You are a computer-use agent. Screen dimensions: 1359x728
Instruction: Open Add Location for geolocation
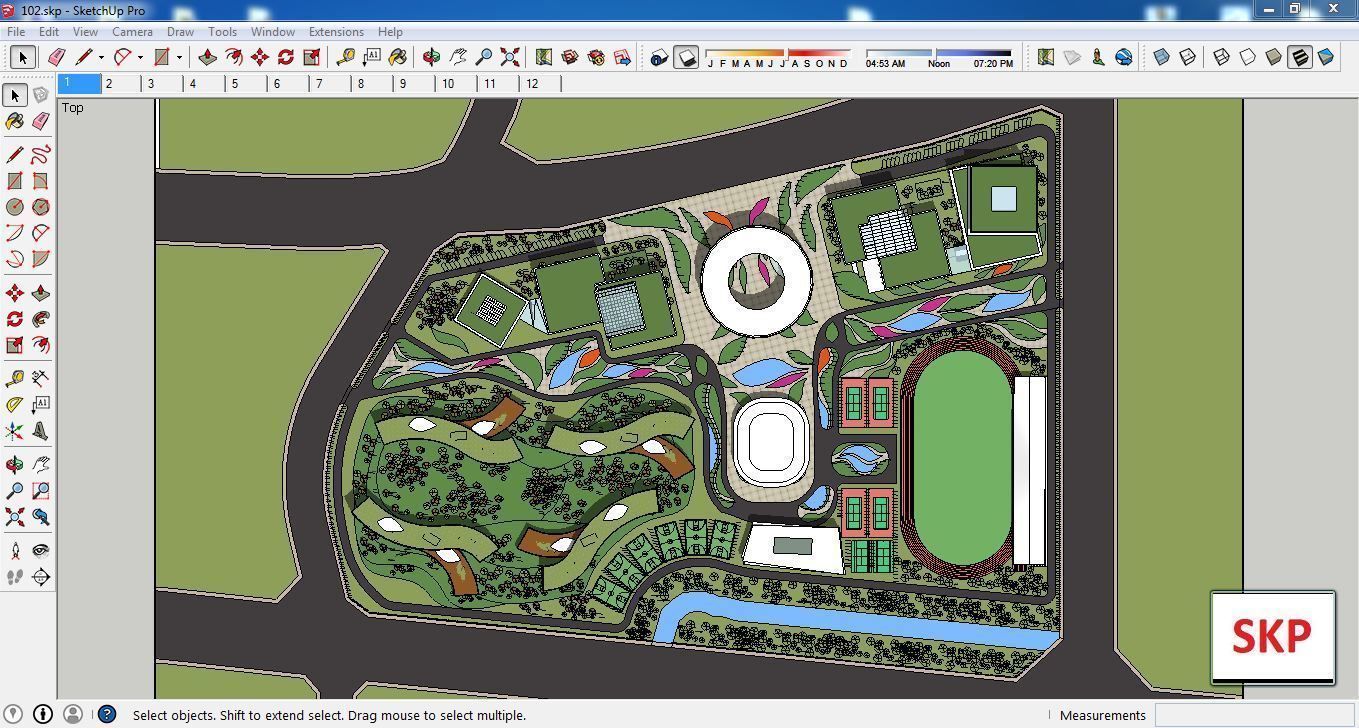[x=1046, y=57]
